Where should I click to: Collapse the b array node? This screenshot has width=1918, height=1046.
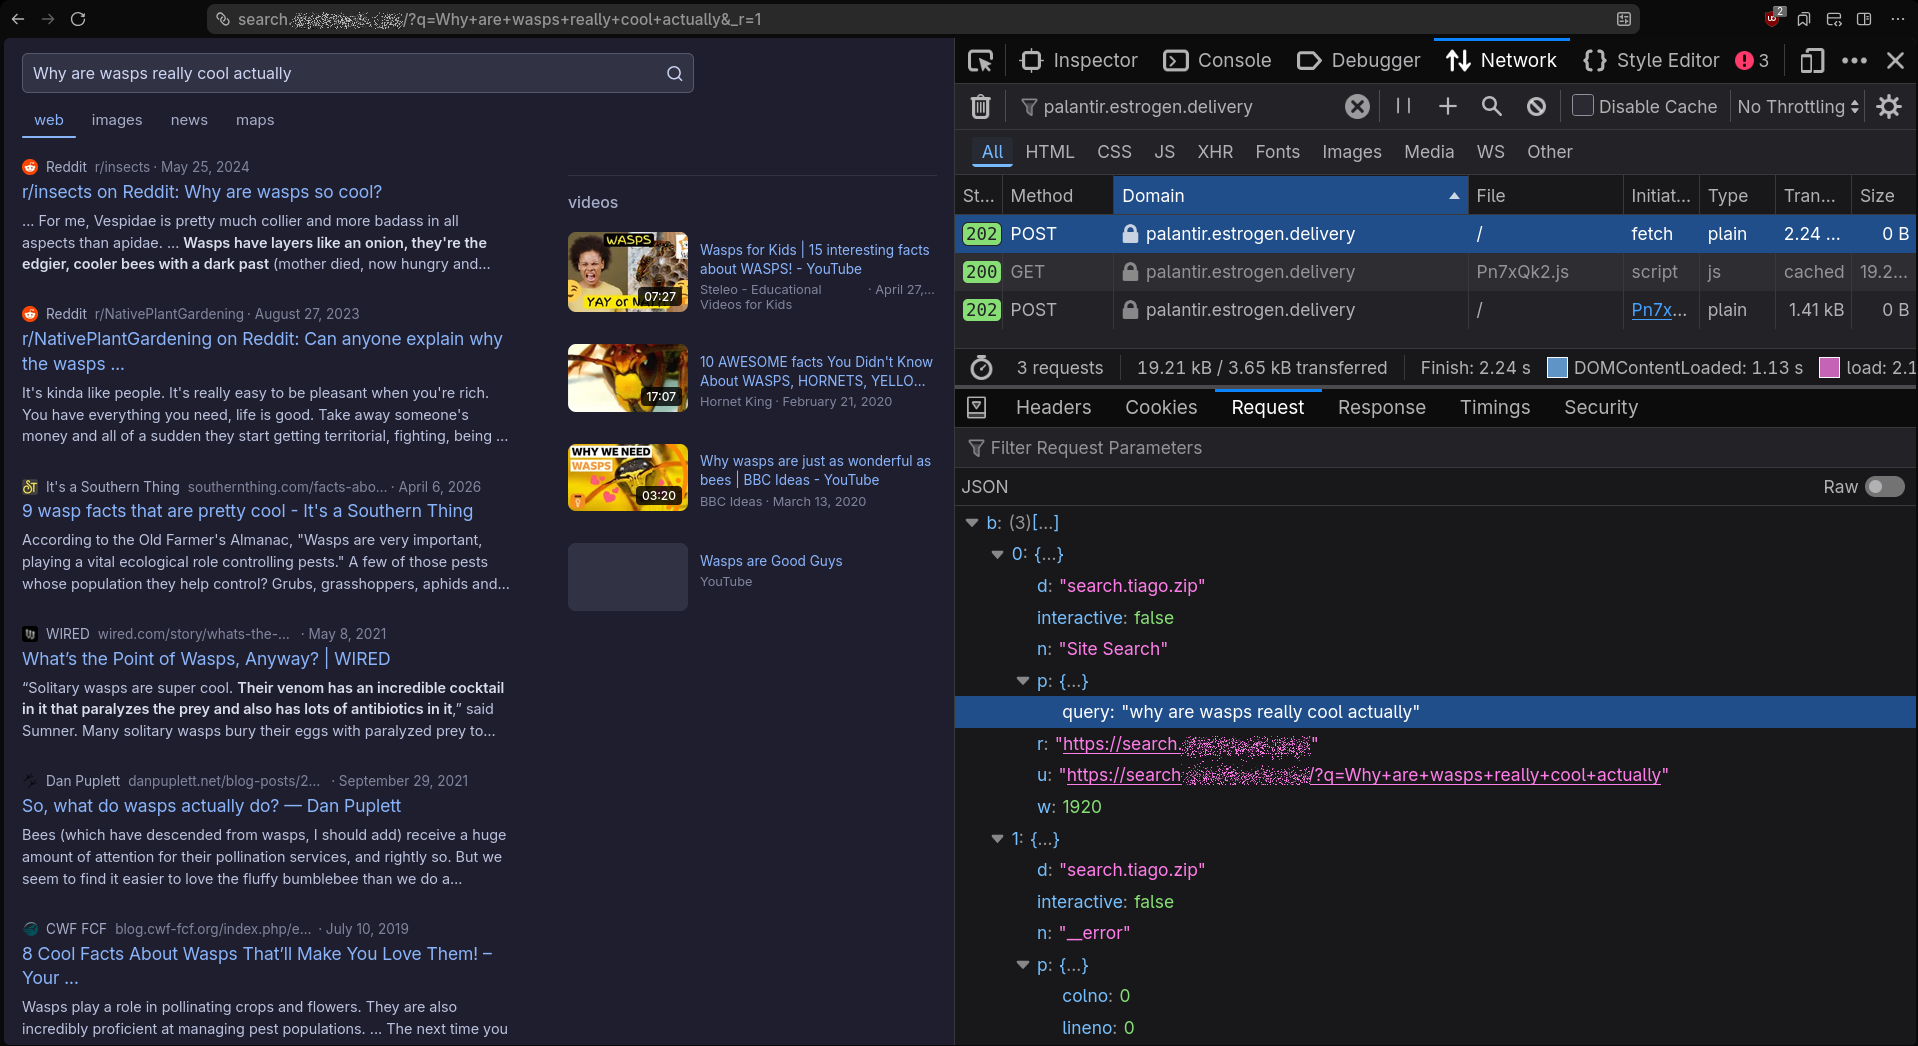(972, 523)
